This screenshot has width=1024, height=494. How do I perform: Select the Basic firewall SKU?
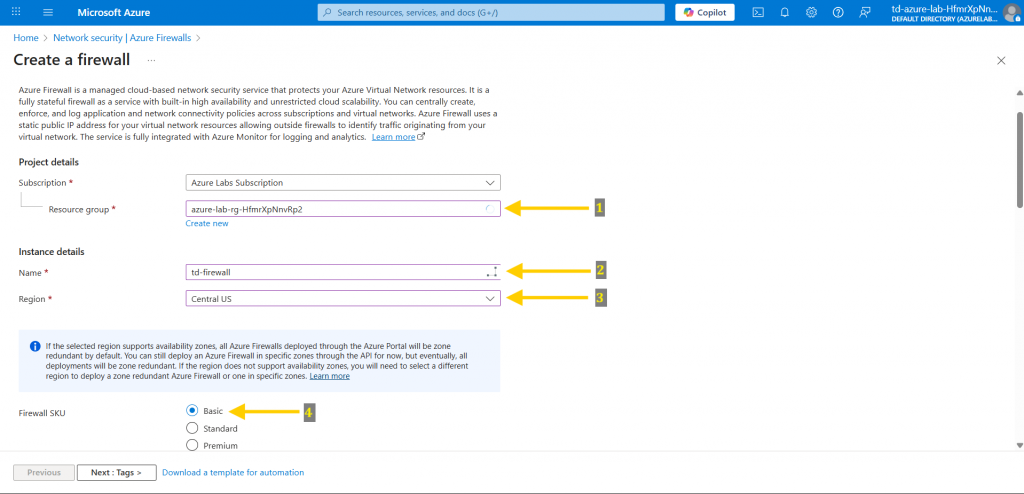(x=192, y=411)
